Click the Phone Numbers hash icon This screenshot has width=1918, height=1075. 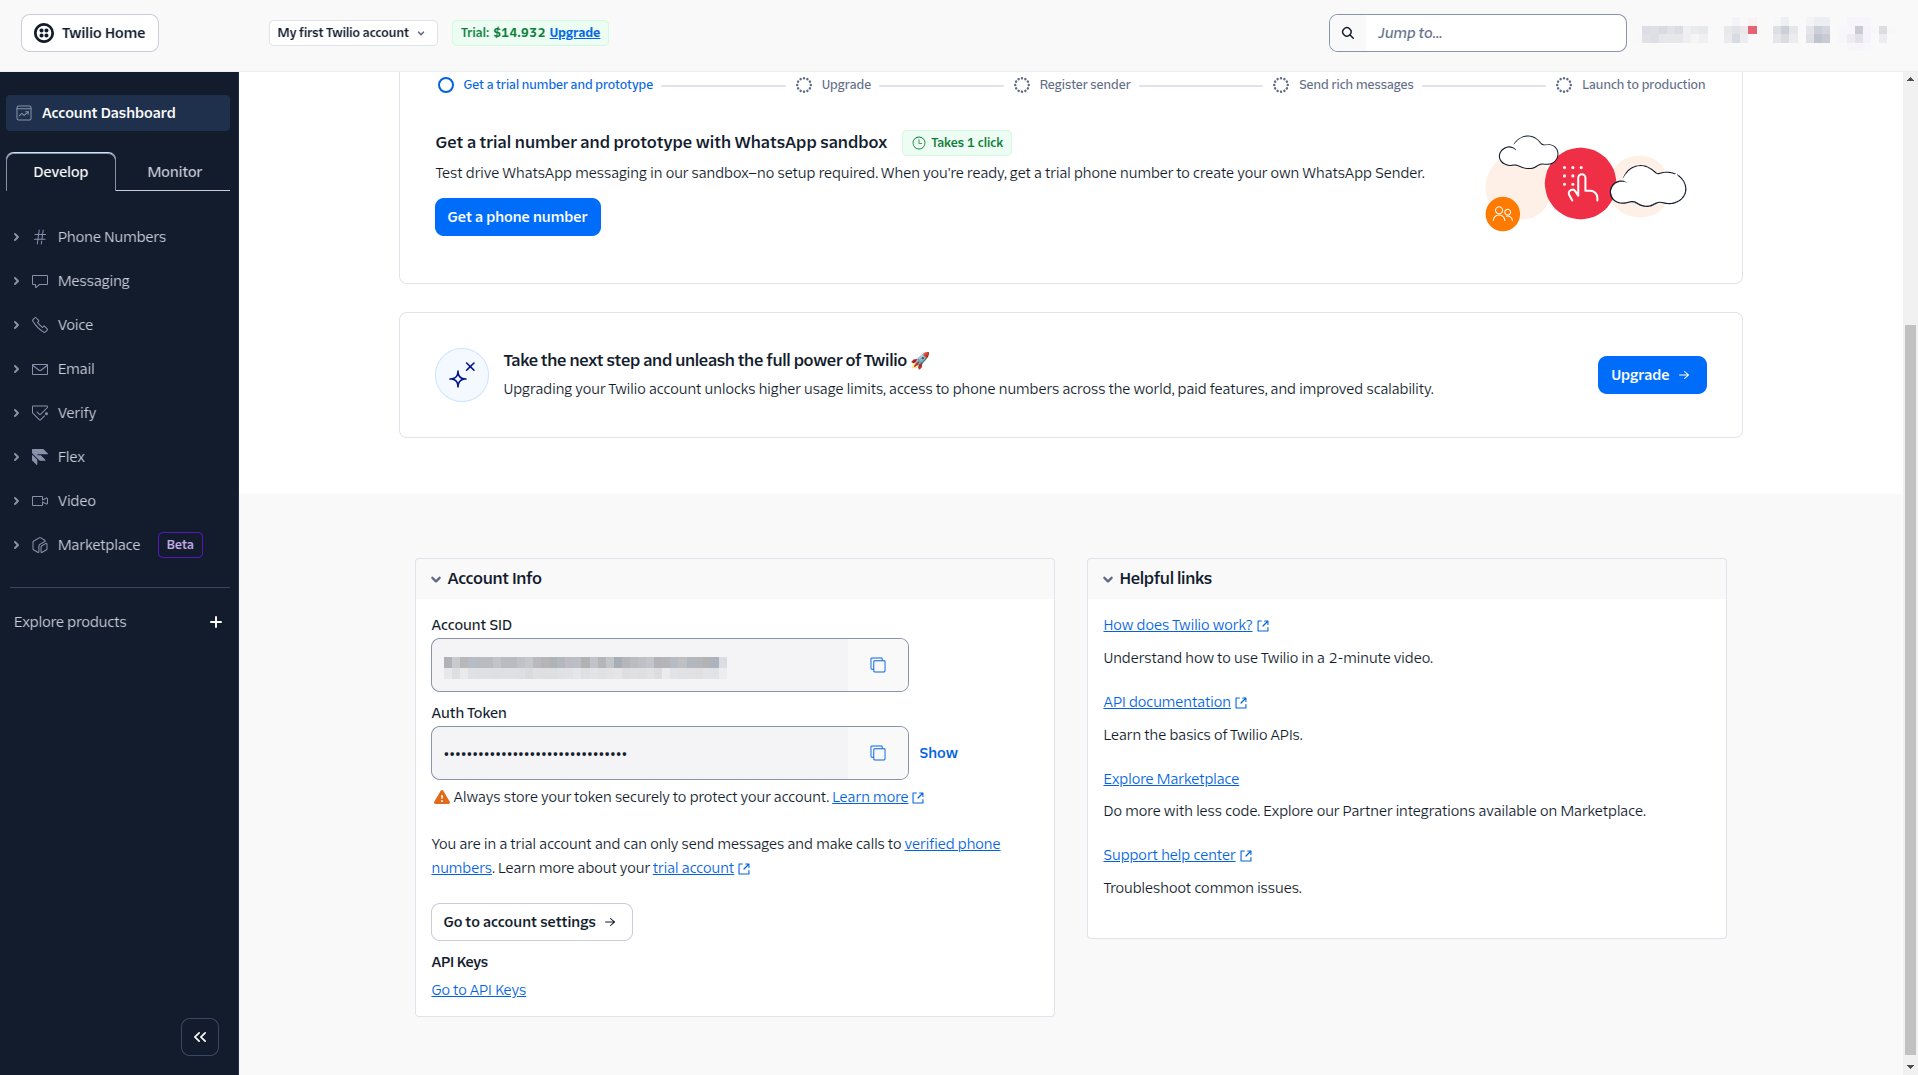click(x=40, y=237)
